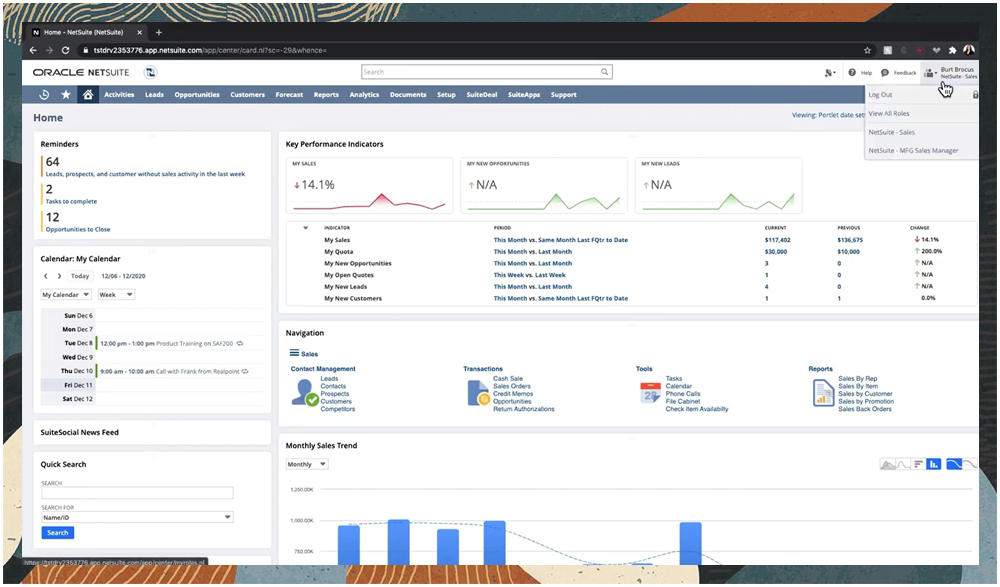Switch chart to area type
Image resolution: width=1000 pixels, height=587 pixels.
coord(887,464)
